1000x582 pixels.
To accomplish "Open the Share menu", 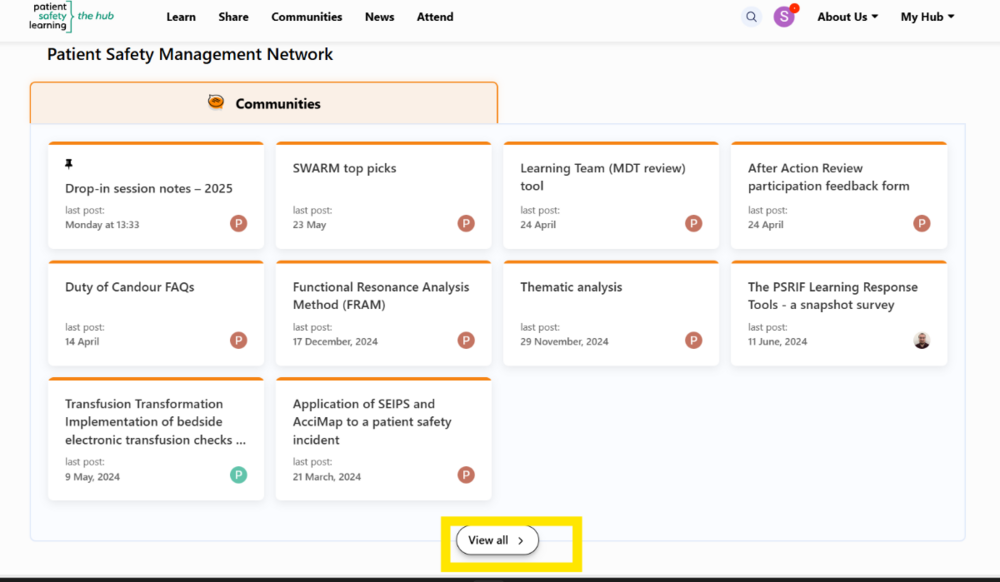I will pos(233,17).
